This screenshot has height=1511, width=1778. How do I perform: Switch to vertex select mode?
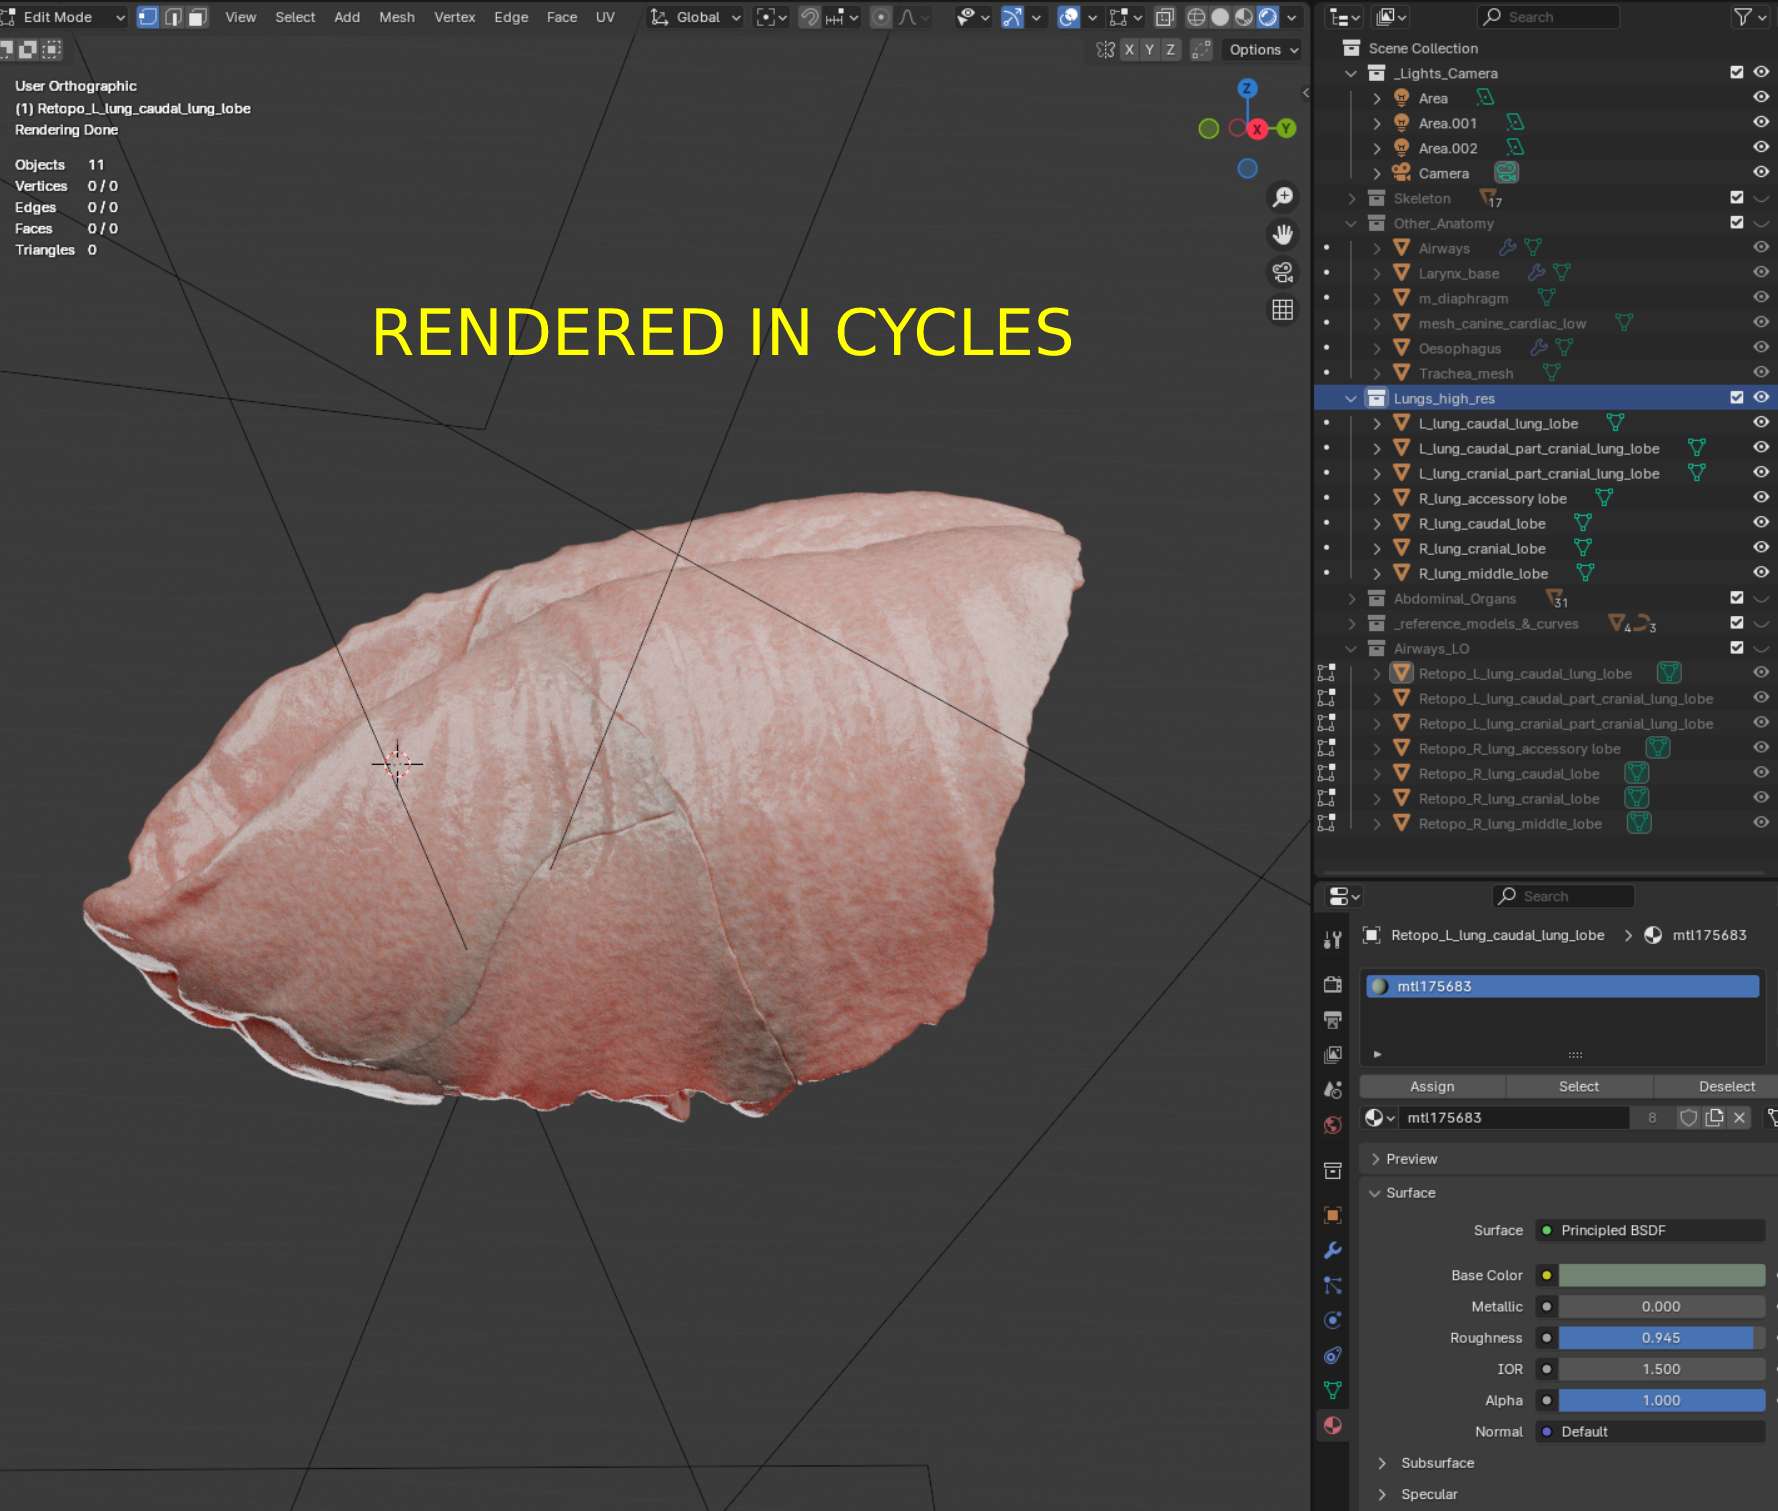pos(147,17)
